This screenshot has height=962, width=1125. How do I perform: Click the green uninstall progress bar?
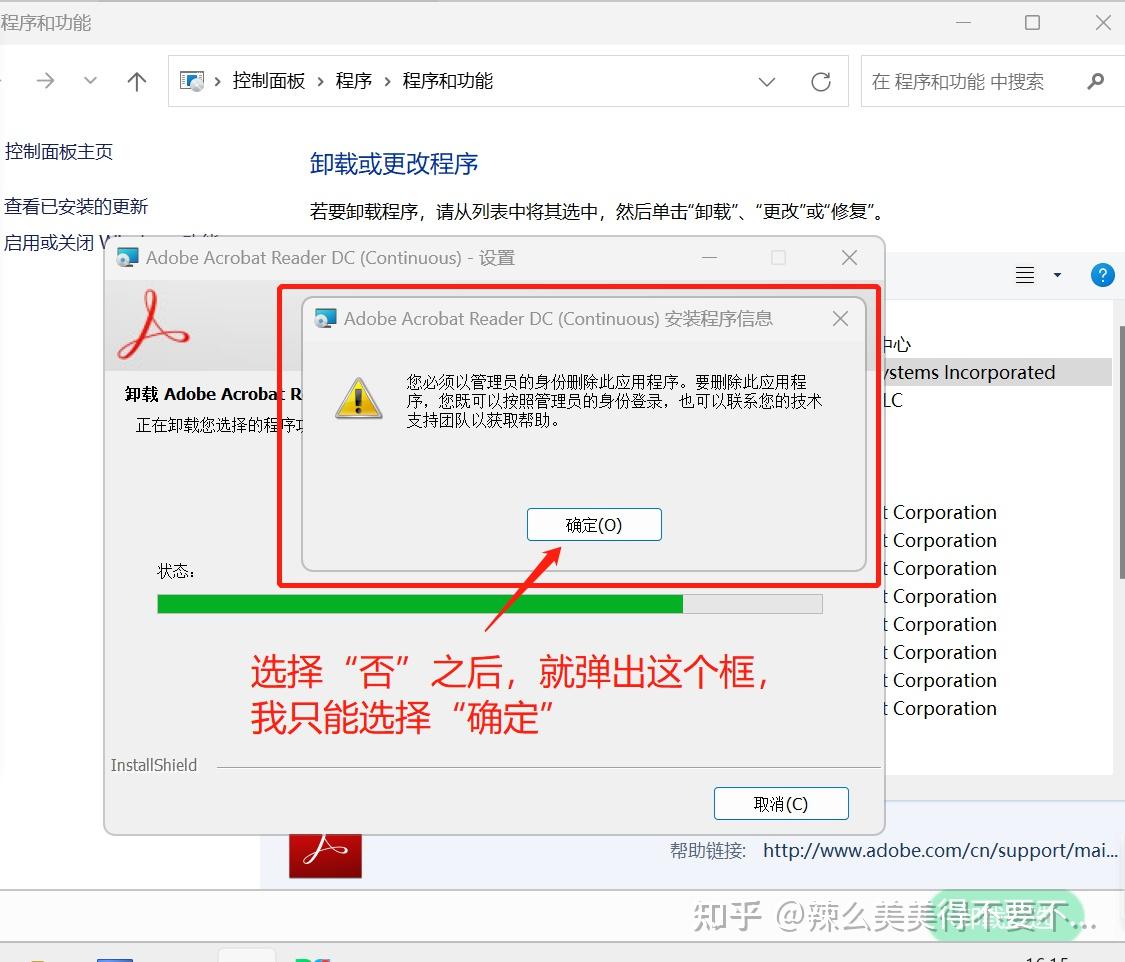click(x=420, y=603)
